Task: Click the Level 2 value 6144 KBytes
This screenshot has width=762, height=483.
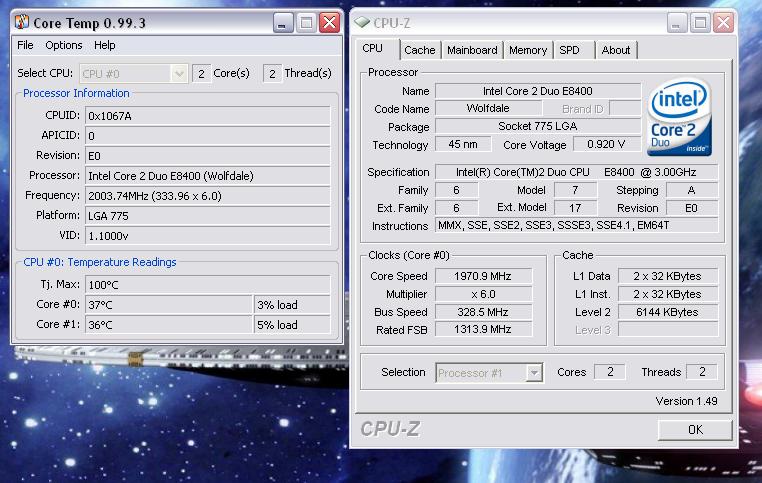Action: pos(668,312)
